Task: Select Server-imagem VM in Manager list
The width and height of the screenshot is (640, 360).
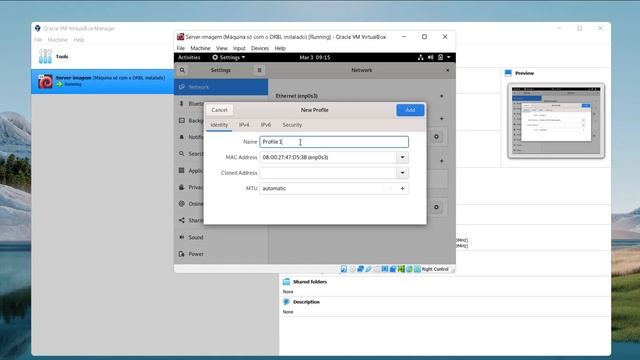Action: pyautogui.click(x=102, y=81)
